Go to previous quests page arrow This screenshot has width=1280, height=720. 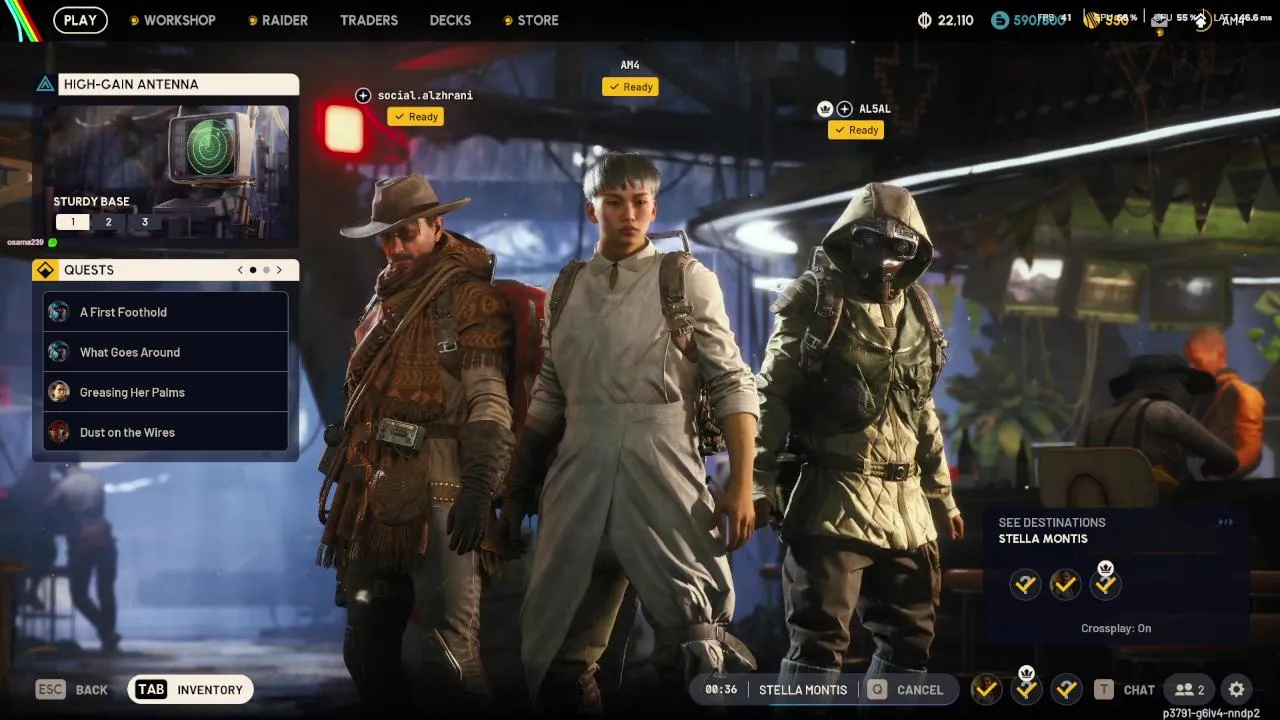pos(240,270)
